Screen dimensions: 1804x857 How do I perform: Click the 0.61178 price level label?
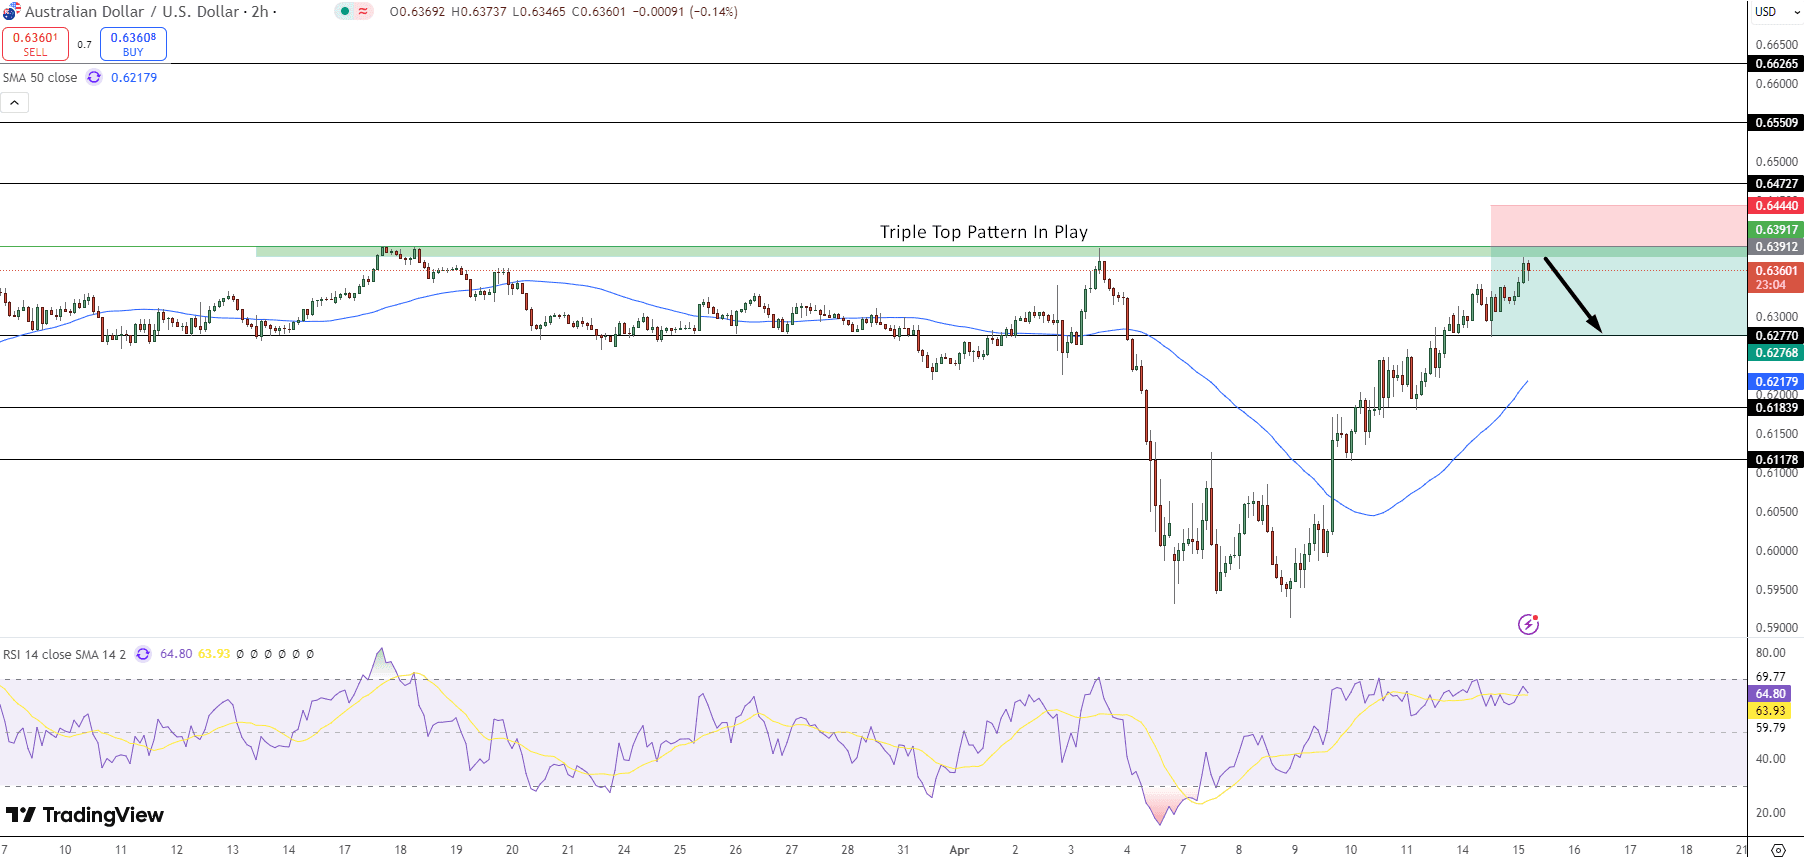coord(1776,460)
